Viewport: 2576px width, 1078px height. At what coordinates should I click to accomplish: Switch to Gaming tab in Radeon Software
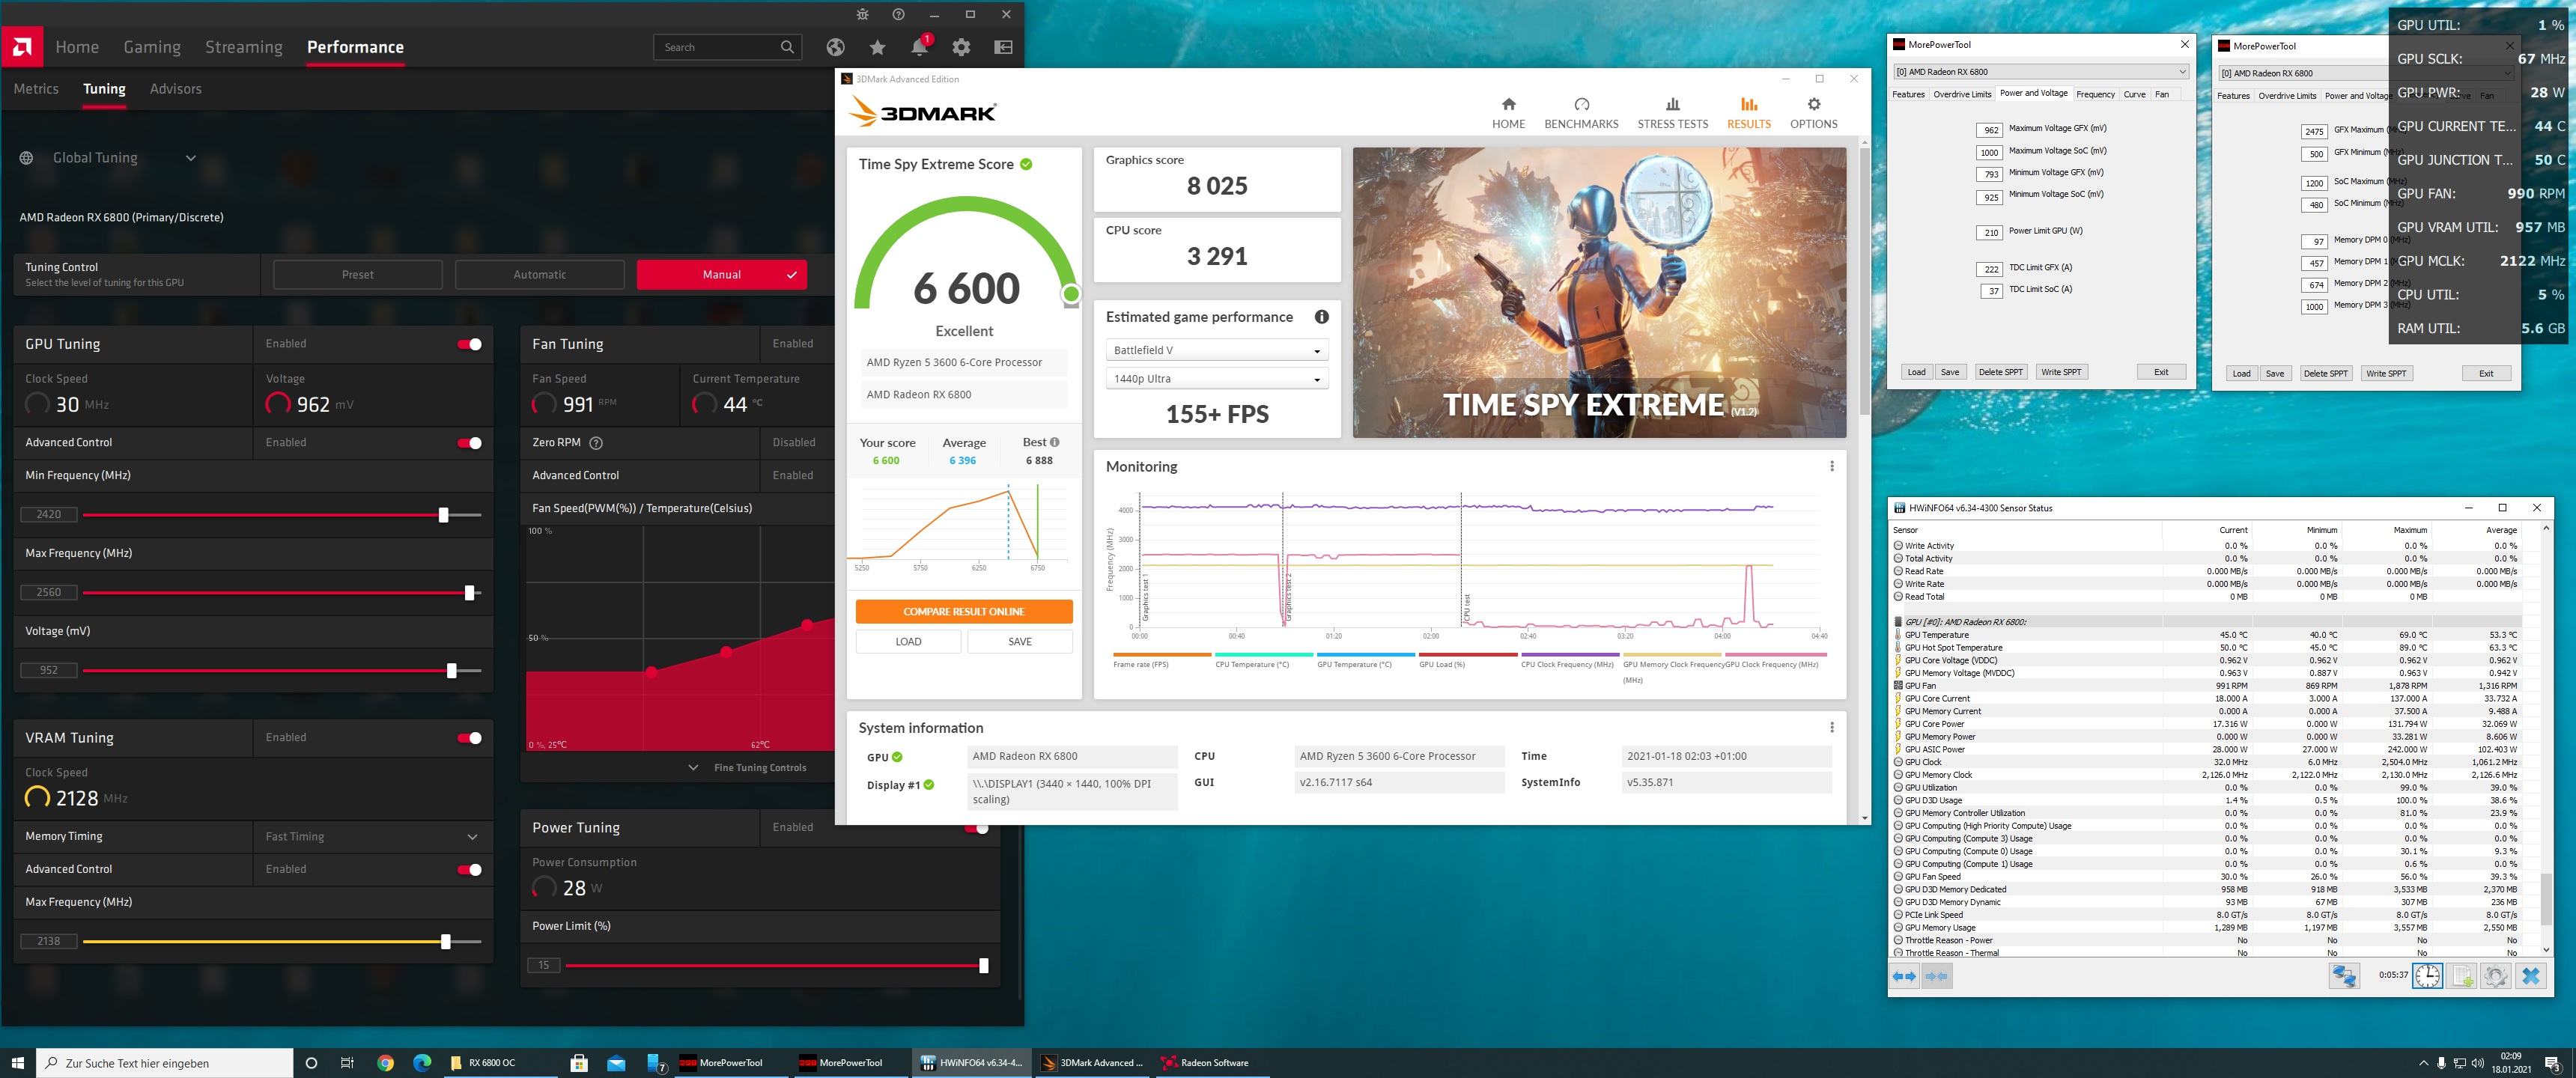coord(152,47)
